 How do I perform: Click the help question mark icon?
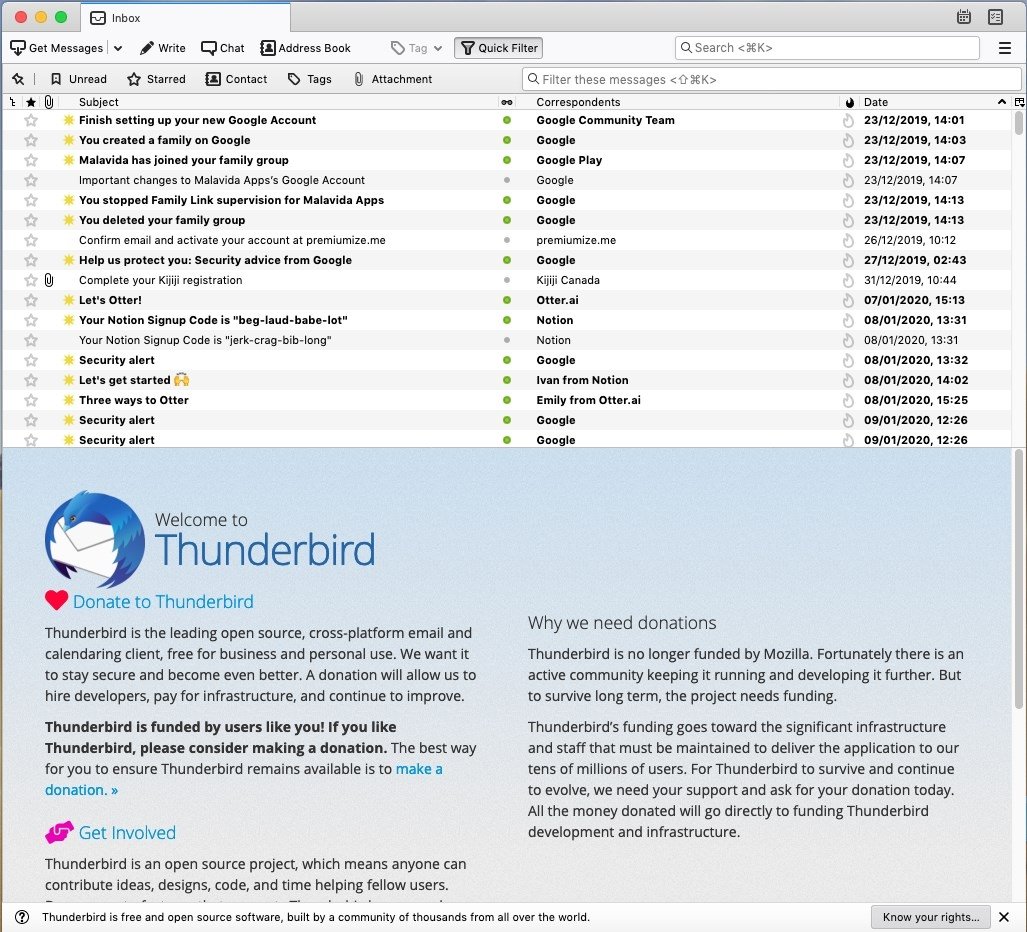pos(22,917)
